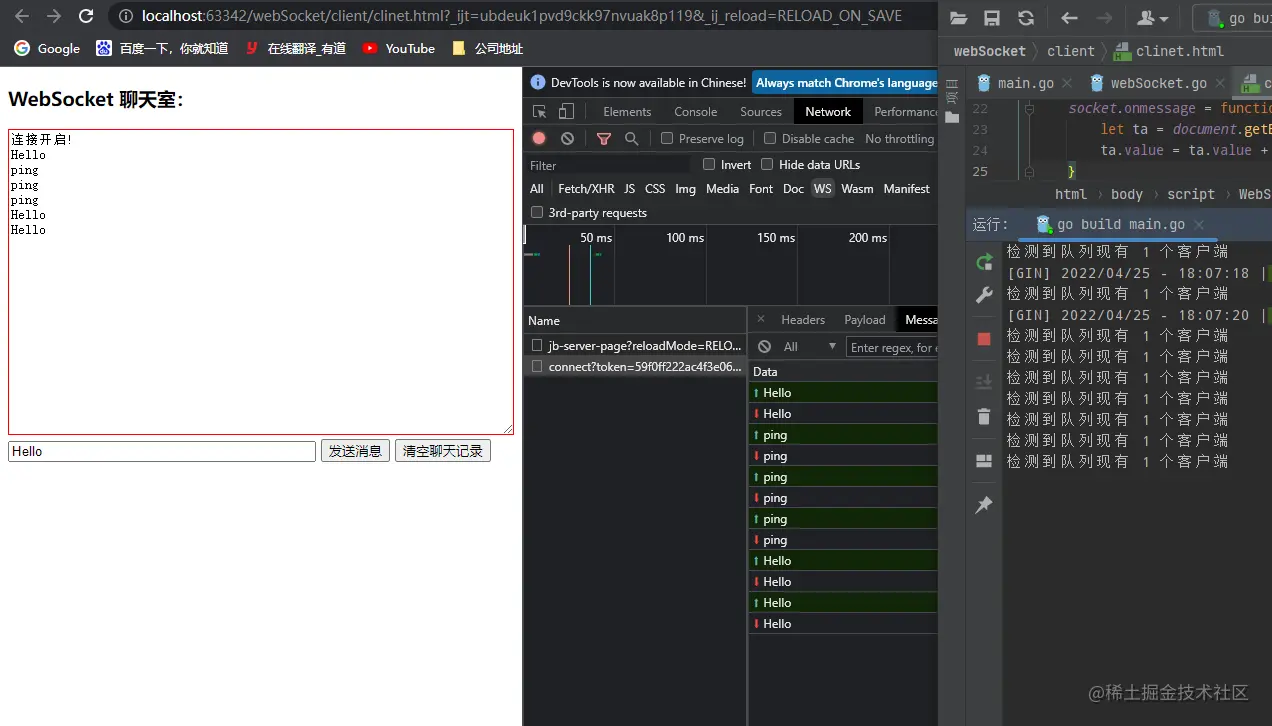This screenshot has width=1272, height=726.
Task: Close the request details pane
Action: click(x=760, y=320)
